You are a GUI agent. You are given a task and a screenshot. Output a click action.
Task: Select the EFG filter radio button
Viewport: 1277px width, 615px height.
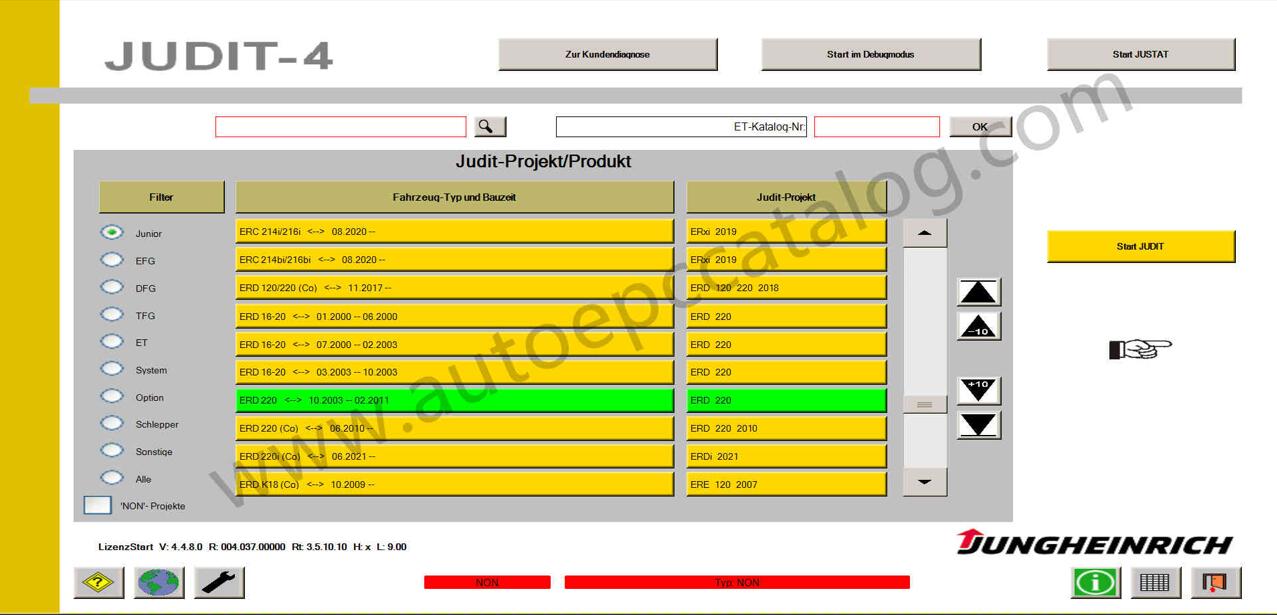(x=112, y=260)
